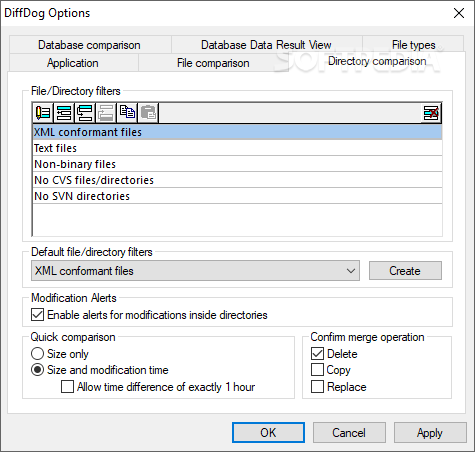Confirm with the OK button
The image size is (475, 452).
pos(268,433)
